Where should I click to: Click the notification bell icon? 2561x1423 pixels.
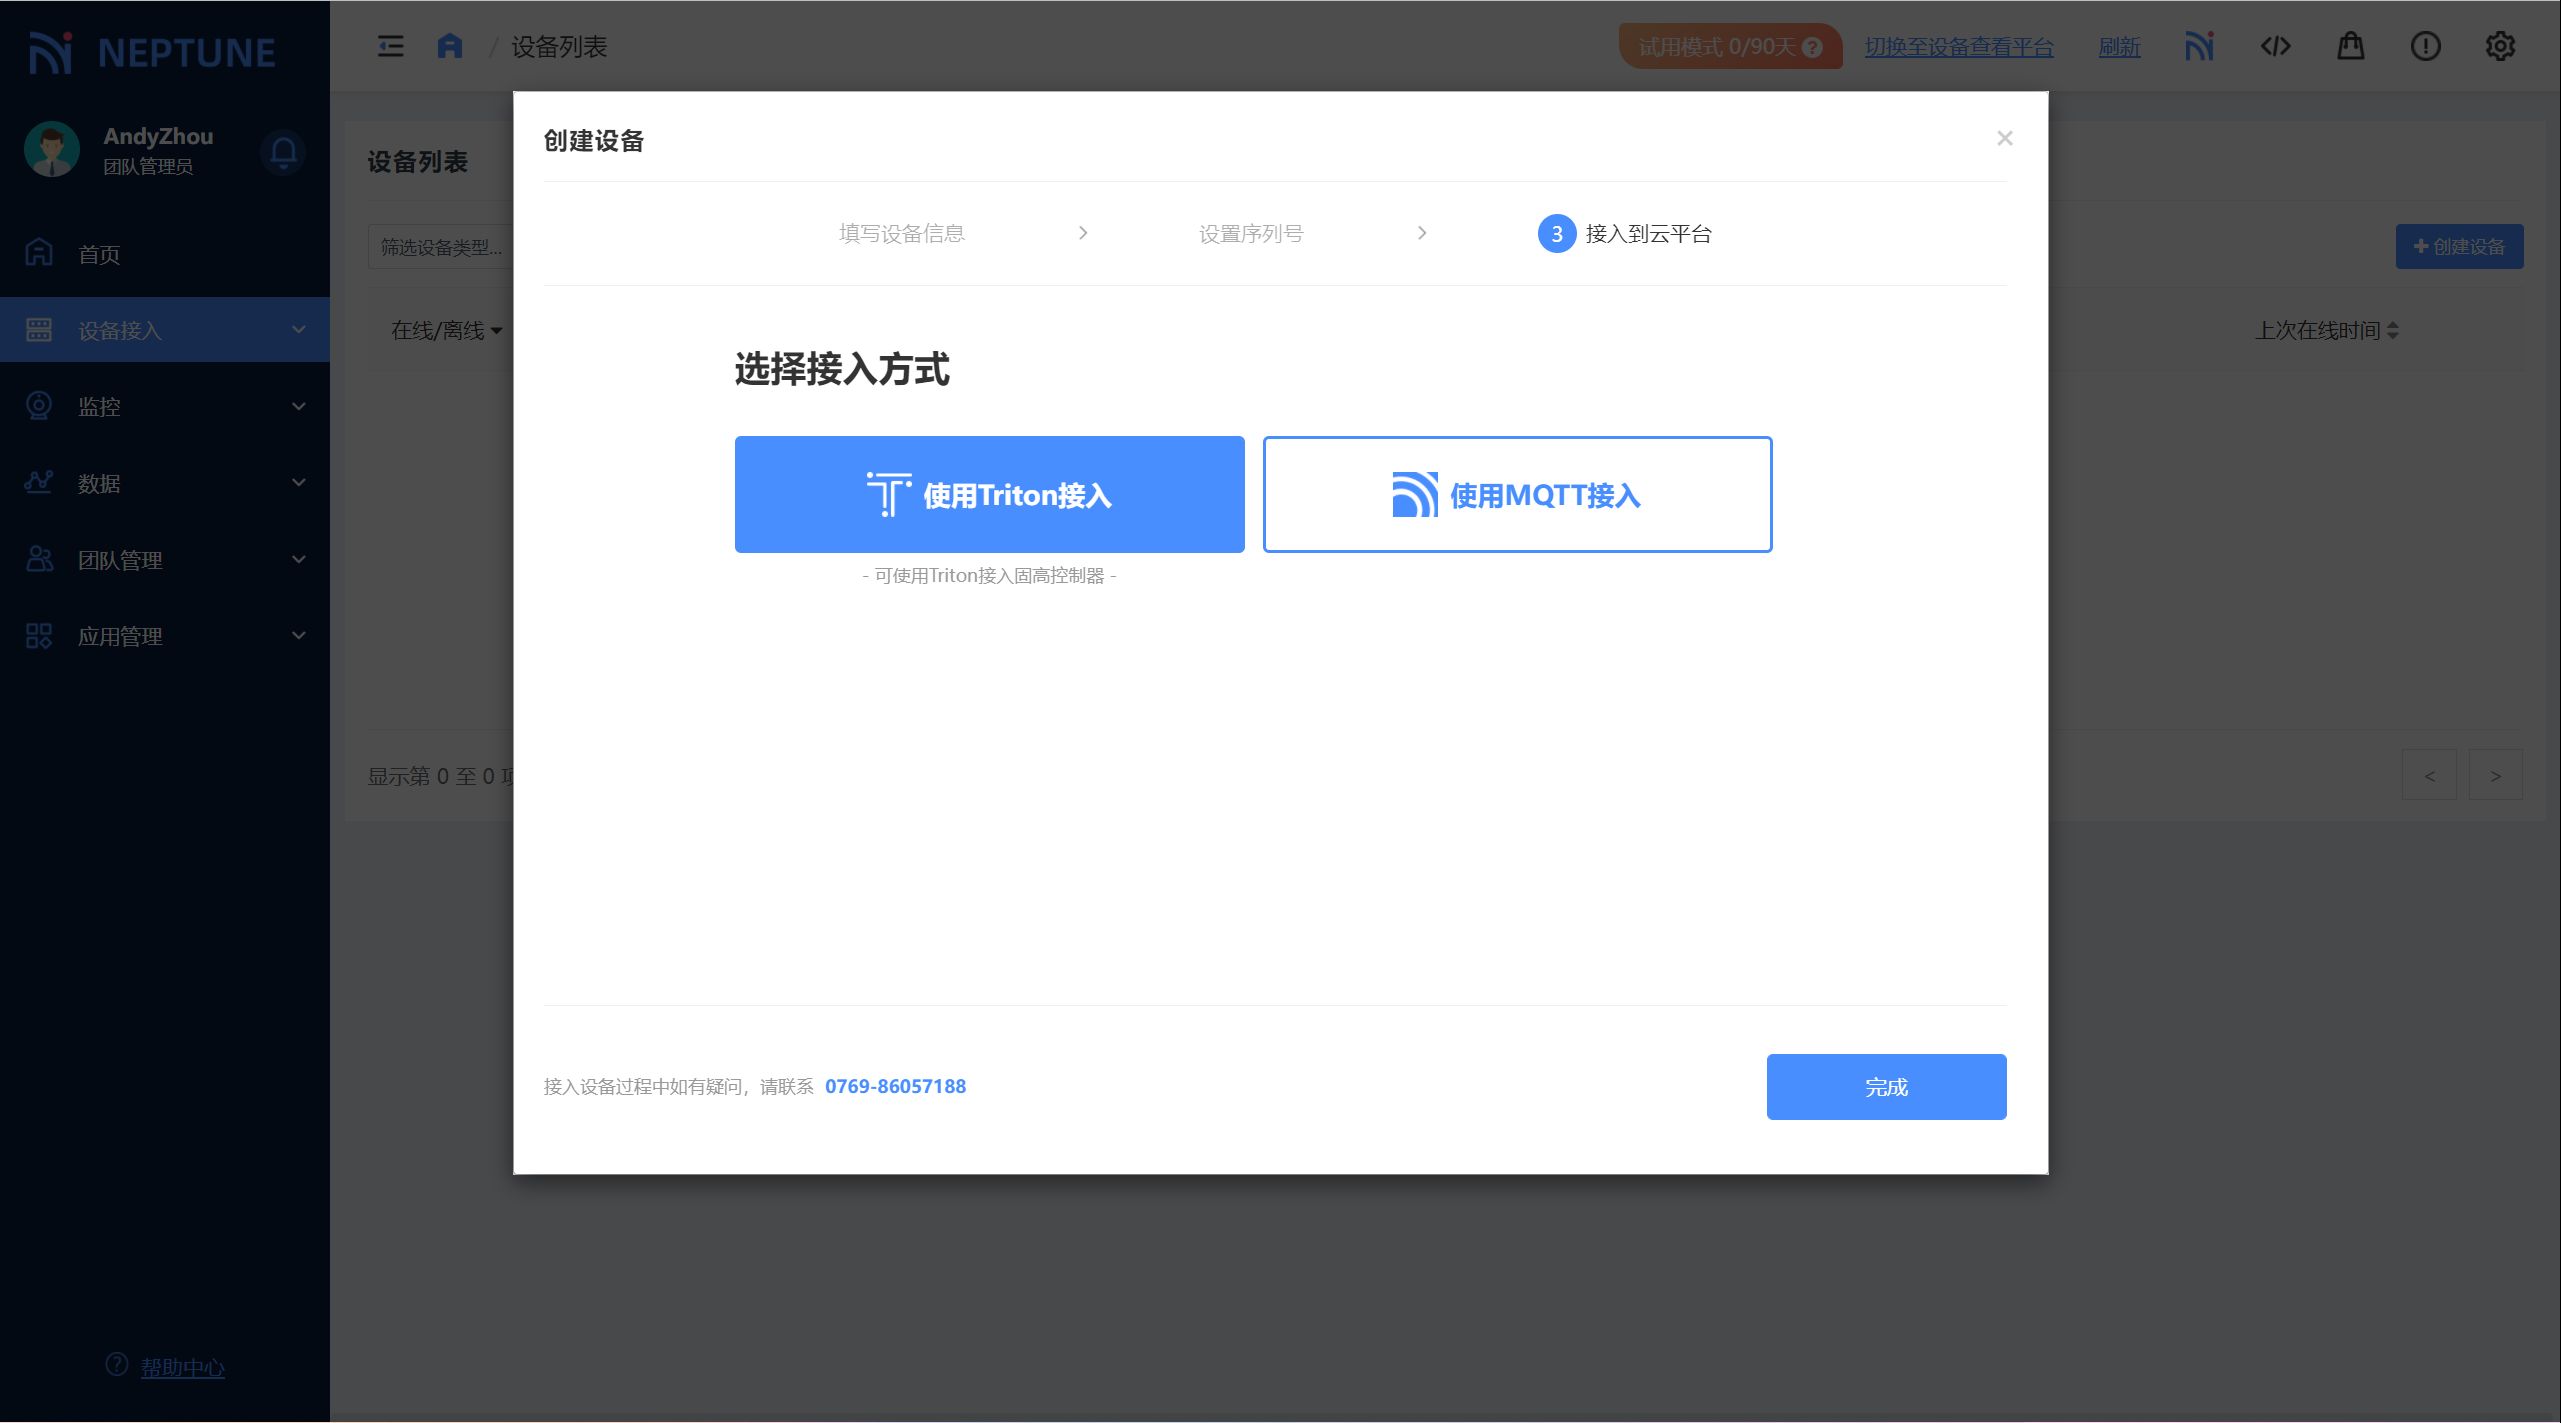click(x=283, y=152)
